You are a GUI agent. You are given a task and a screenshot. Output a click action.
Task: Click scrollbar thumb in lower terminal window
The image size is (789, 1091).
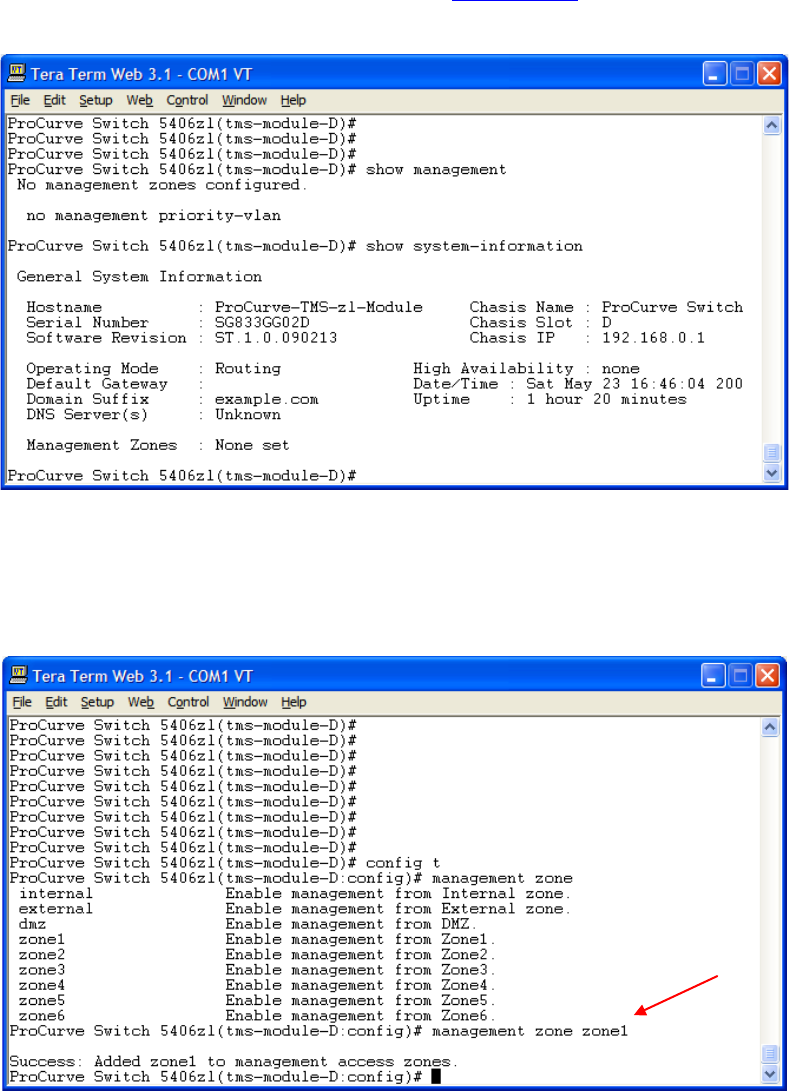coord(770,1053)
